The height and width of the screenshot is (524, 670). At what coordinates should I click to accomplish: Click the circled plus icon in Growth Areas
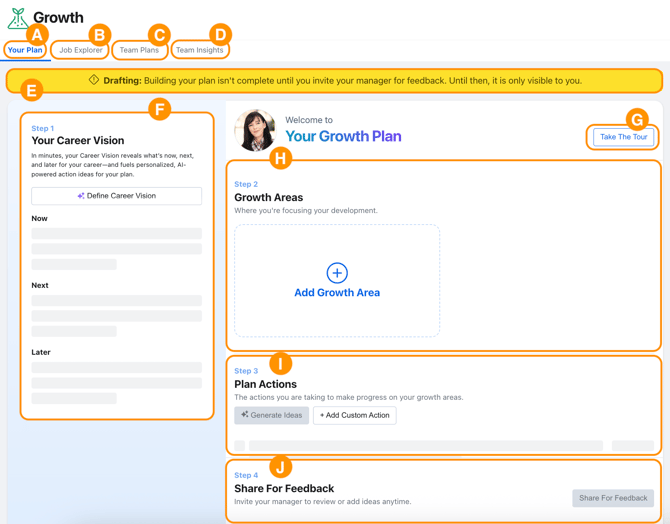coord(337,272)
